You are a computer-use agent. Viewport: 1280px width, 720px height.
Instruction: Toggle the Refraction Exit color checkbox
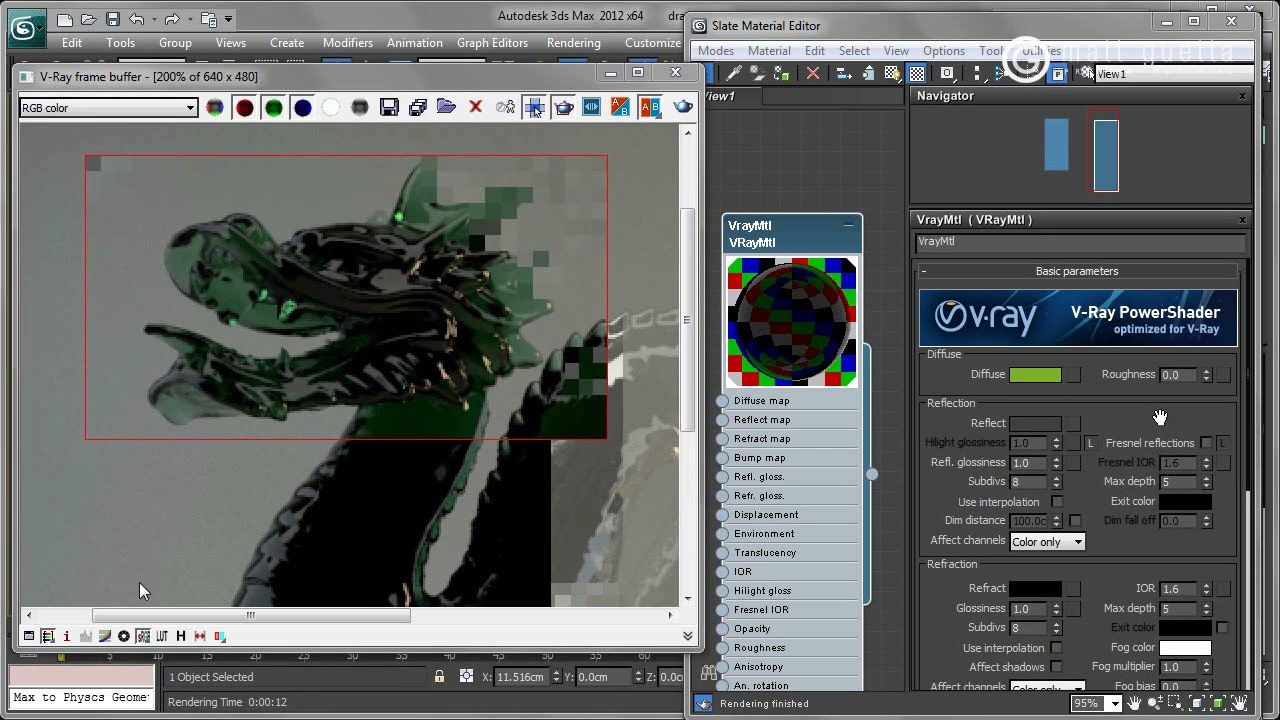1222,628
